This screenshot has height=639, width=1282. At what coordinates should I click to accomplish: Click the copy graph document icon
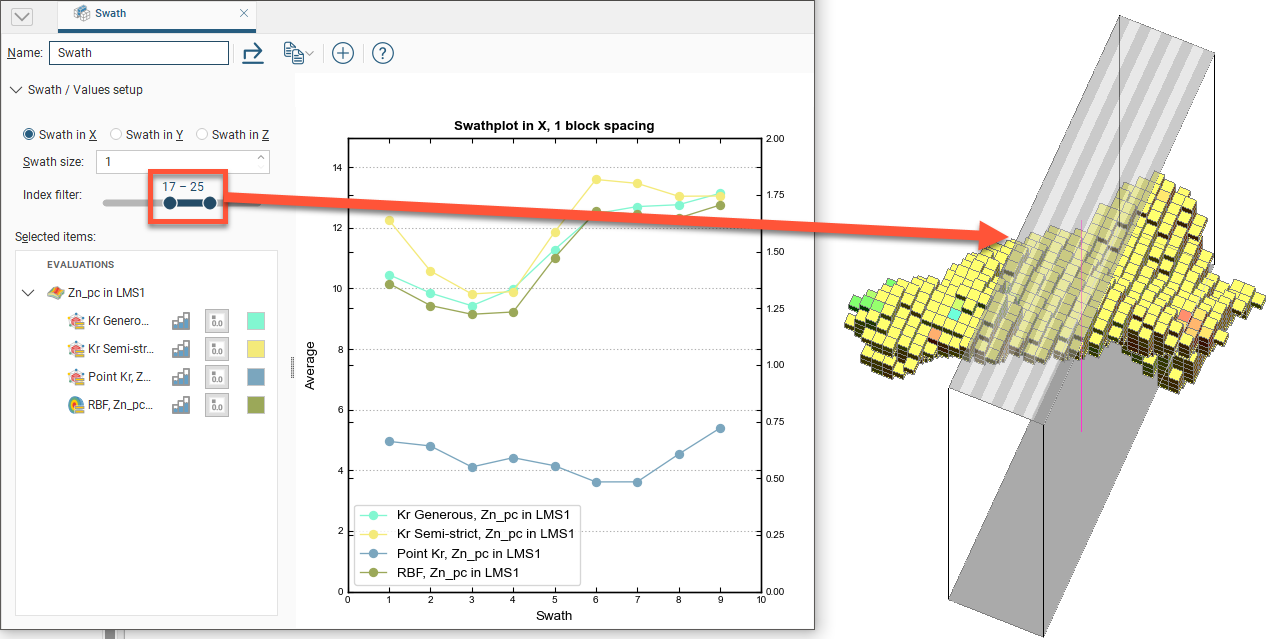[x=294, y=53]
